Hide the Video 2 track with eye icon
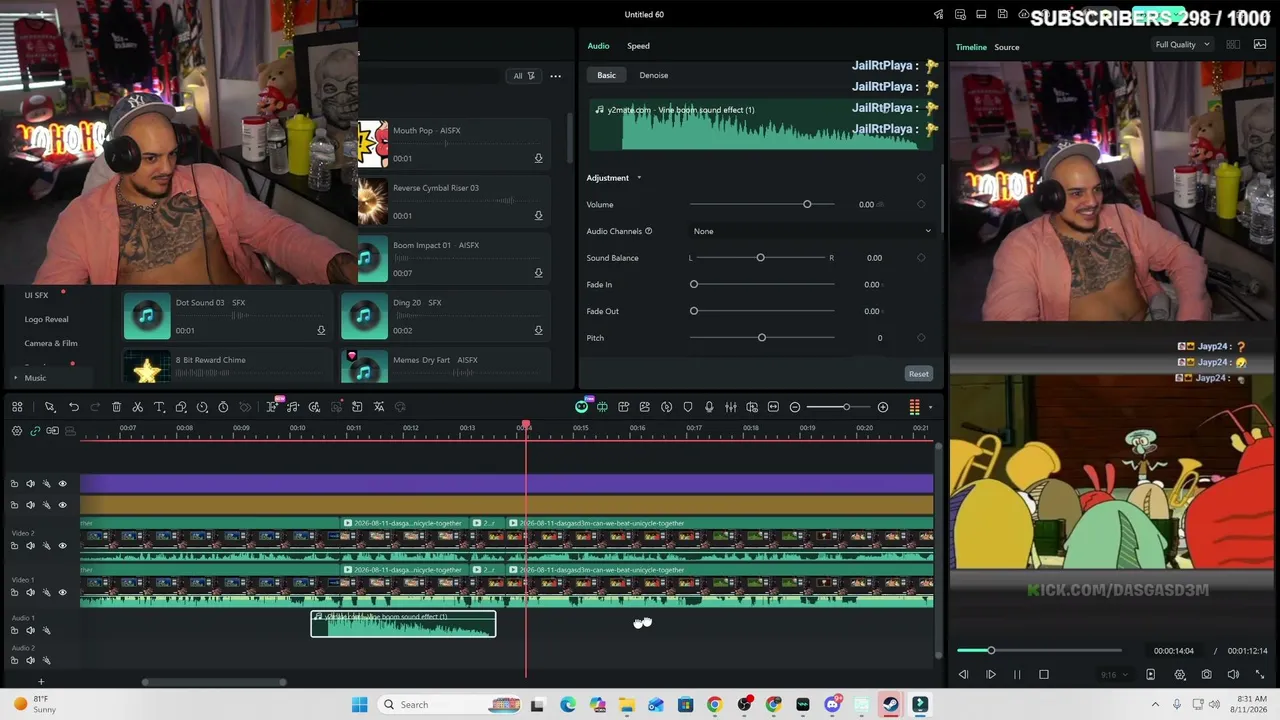 62,546
